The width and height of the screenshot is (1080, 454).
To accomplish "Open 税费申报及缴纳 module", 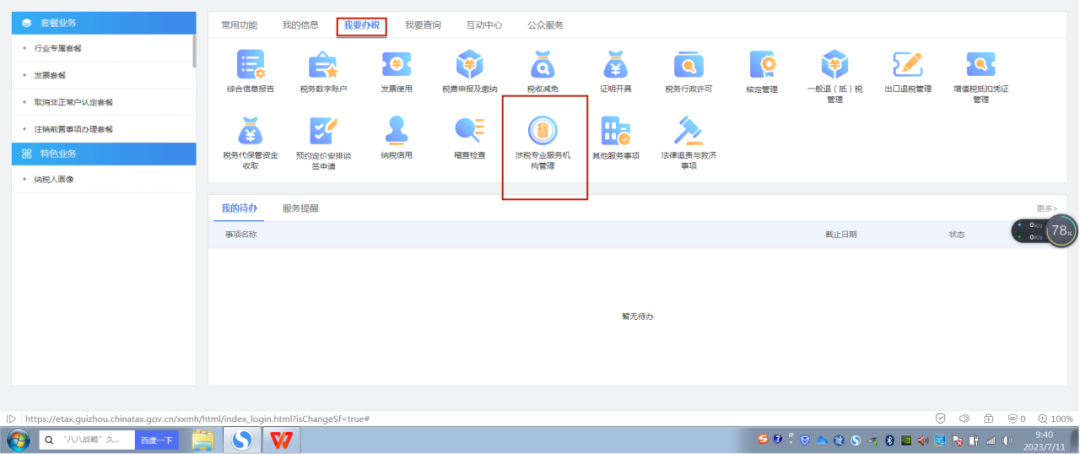I will coord(469,65).
